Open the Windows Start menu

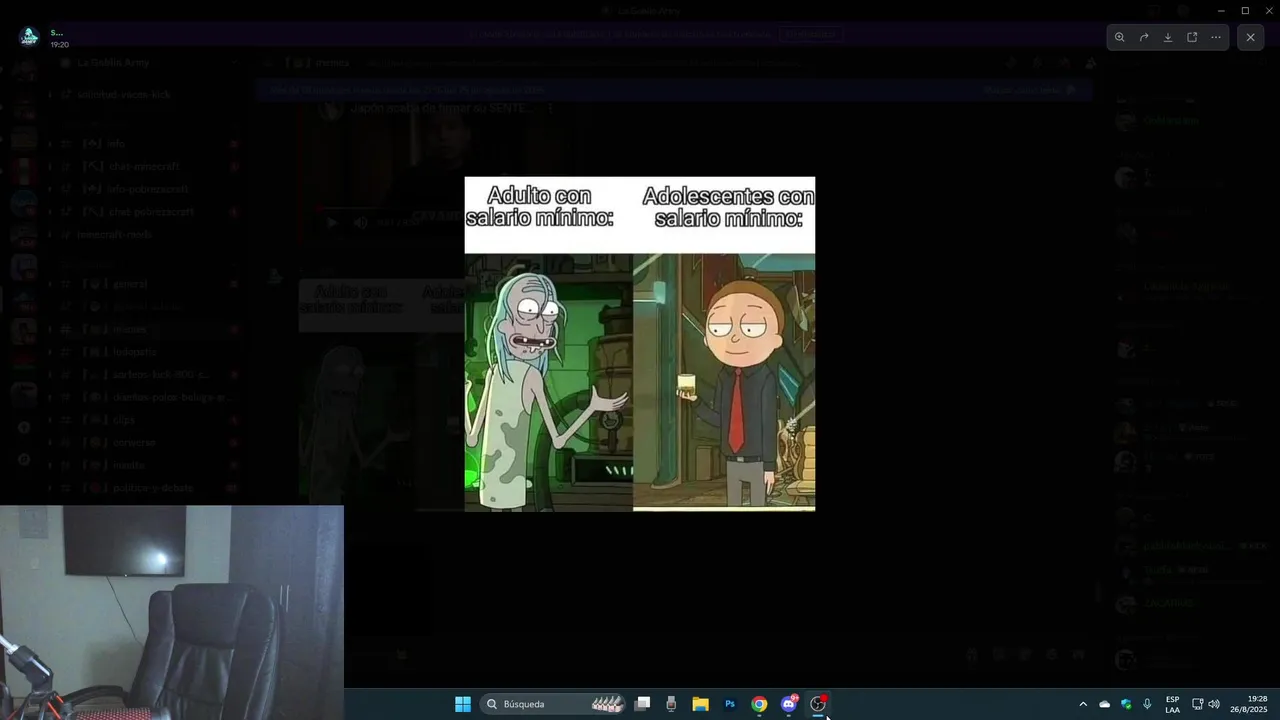coord(463,704)
